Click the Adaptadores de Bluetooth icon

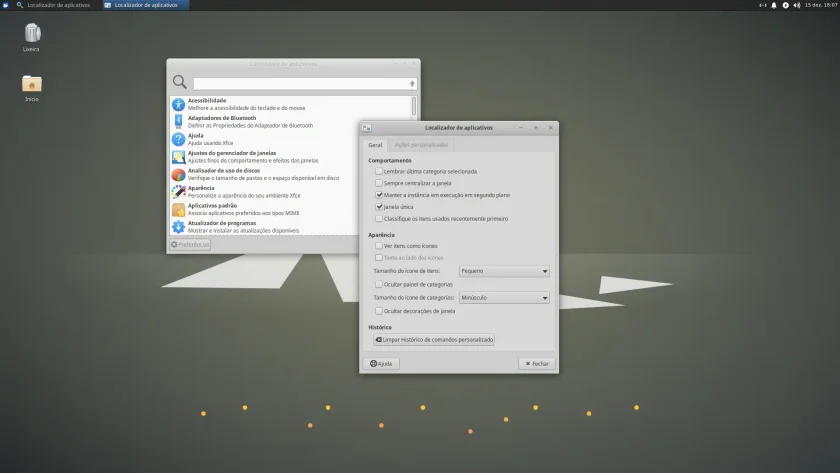point(178,122)
